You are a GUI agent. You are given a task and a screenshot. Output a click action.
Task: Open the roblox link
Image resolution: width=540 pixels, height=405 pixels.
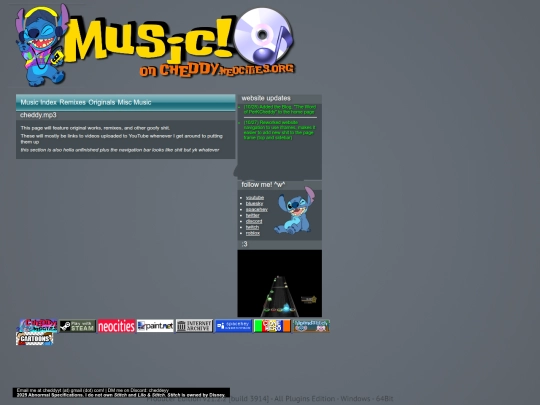(x=253, y=233)
